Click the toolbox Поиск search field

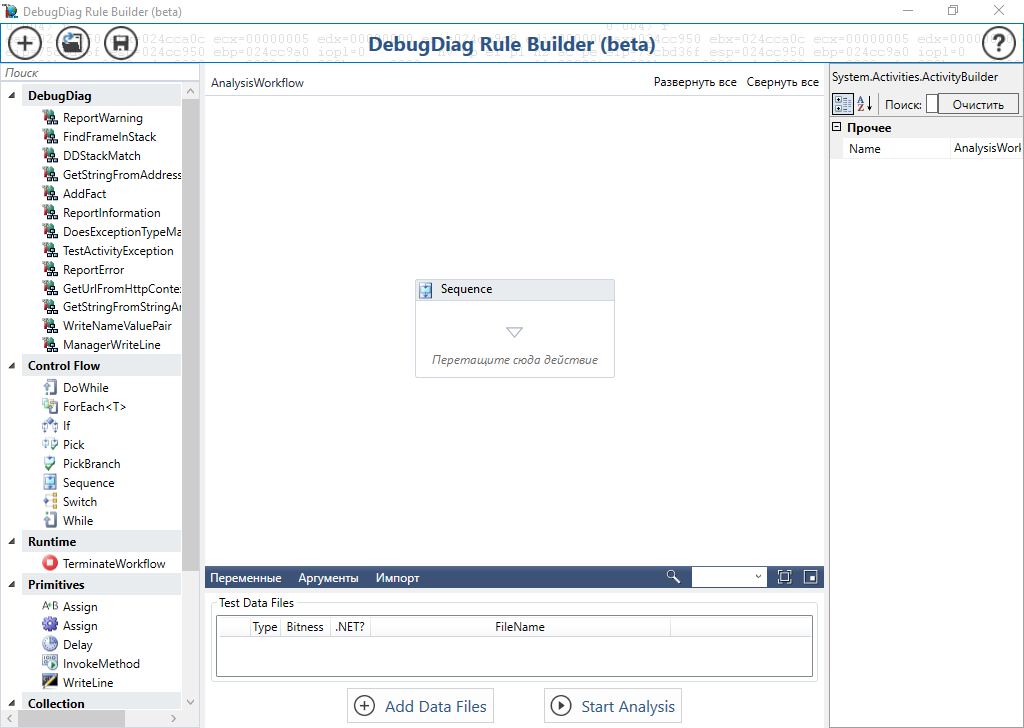[90, 73]
